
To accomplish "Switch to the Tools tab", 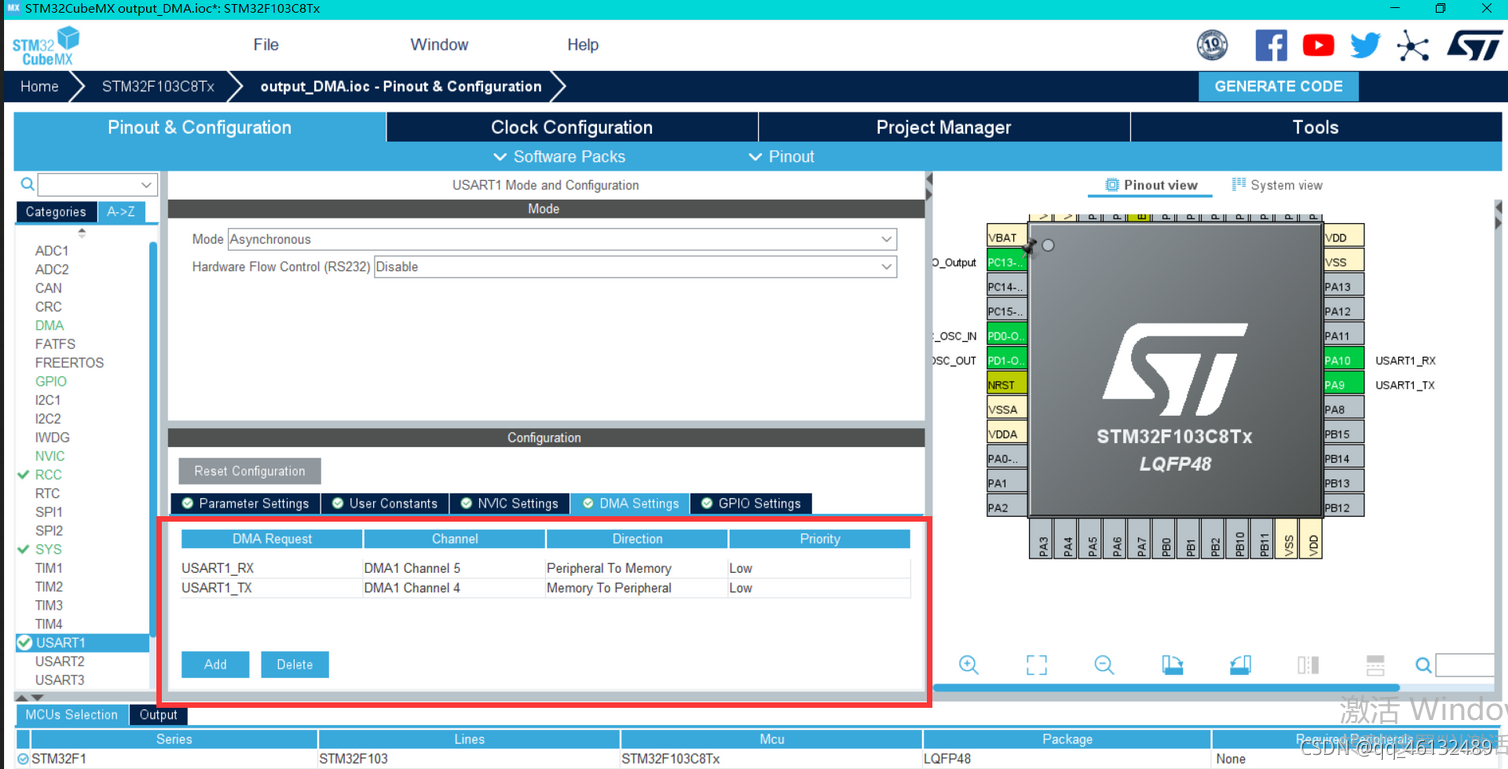I will coord(1315,127).
